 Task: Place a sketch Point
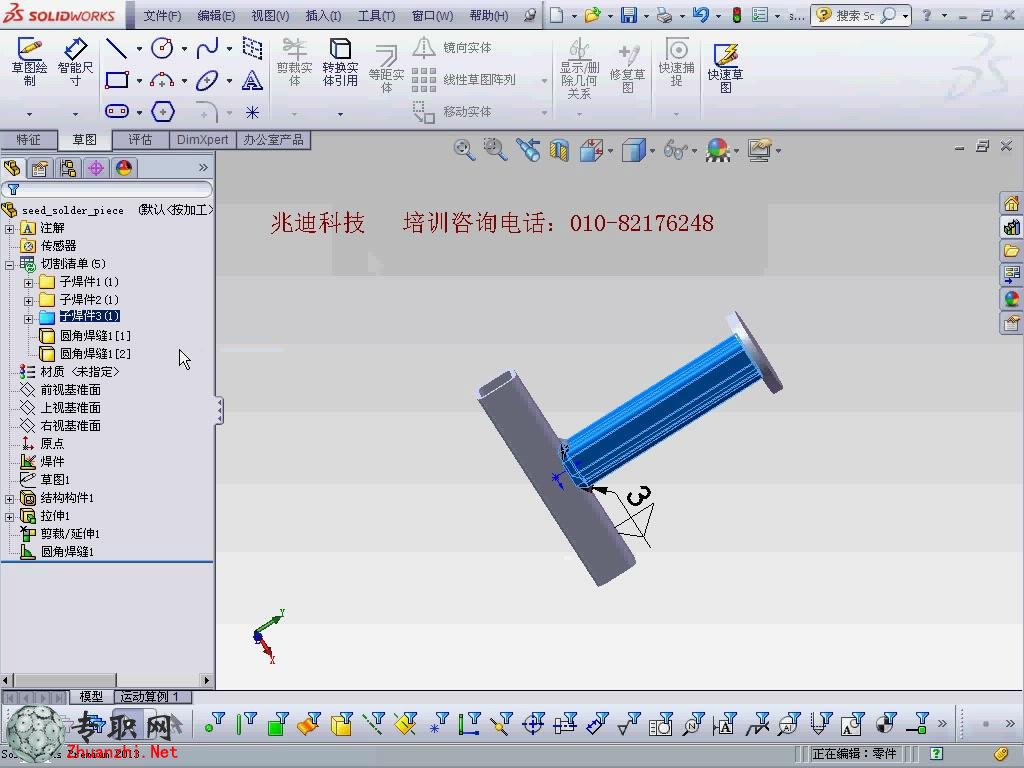pyautogui.click(x=252, y=112)
